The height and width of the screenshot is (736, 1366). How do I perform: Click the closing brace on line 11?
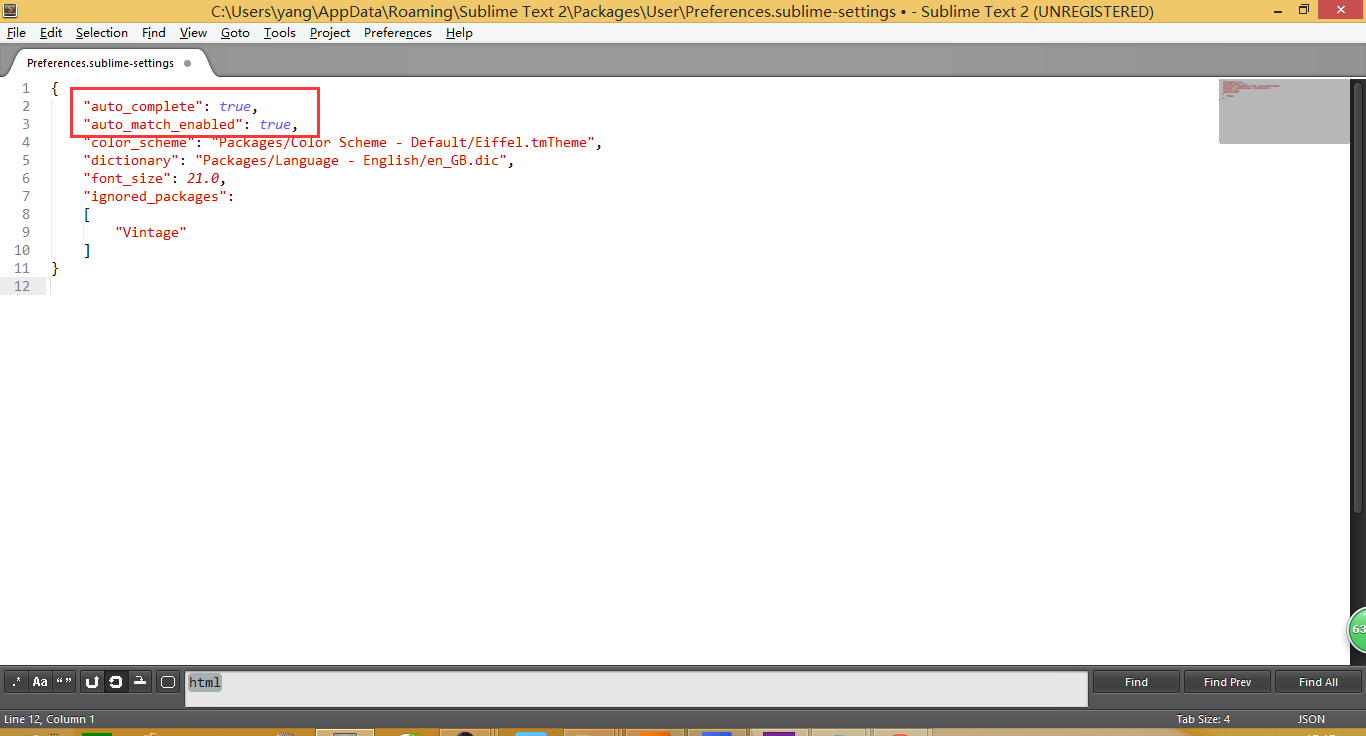56,268
